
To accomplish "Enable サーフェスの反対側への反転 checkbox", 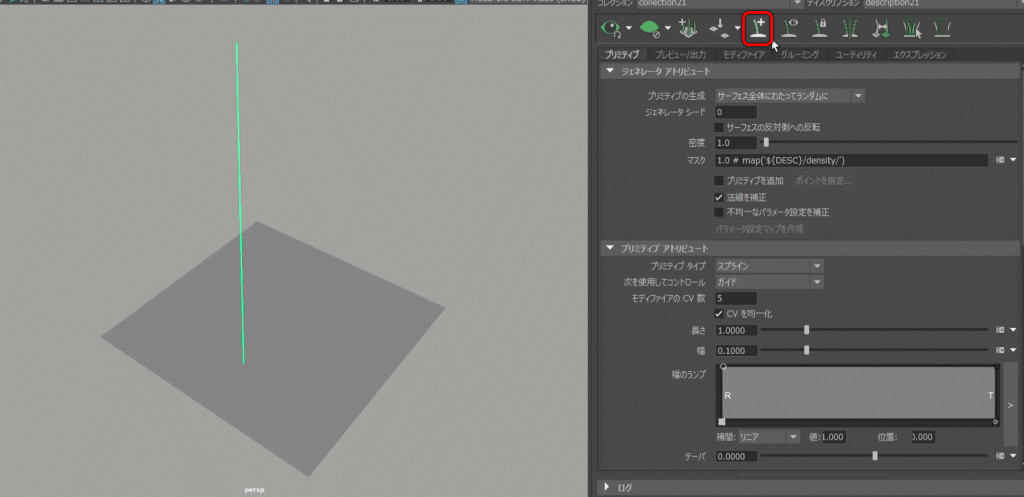I will pos(719,127).
